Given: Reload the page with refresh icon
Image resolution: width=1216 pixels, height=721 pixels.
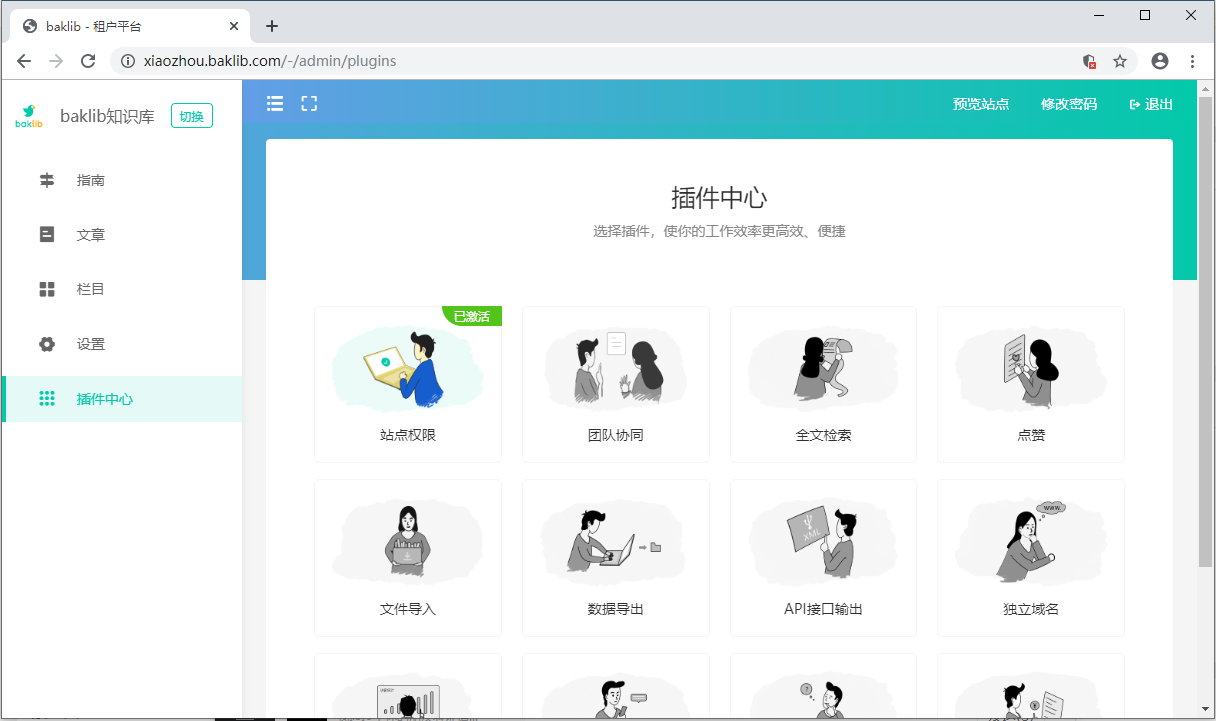Looking at the screenshot, I should click(88, 61).
